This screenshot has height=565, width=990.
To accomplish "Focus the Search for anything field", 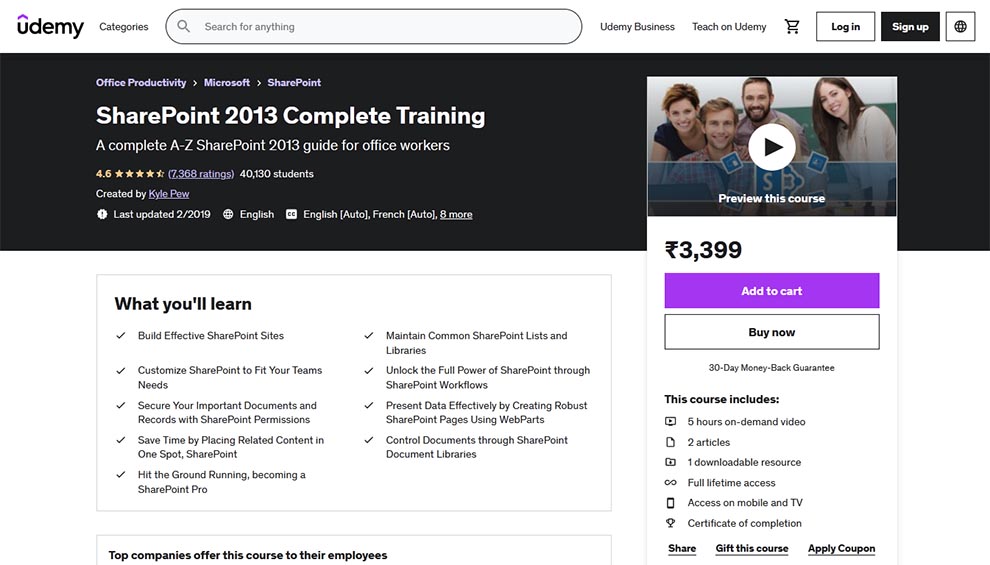I will [x=374, y=27].
